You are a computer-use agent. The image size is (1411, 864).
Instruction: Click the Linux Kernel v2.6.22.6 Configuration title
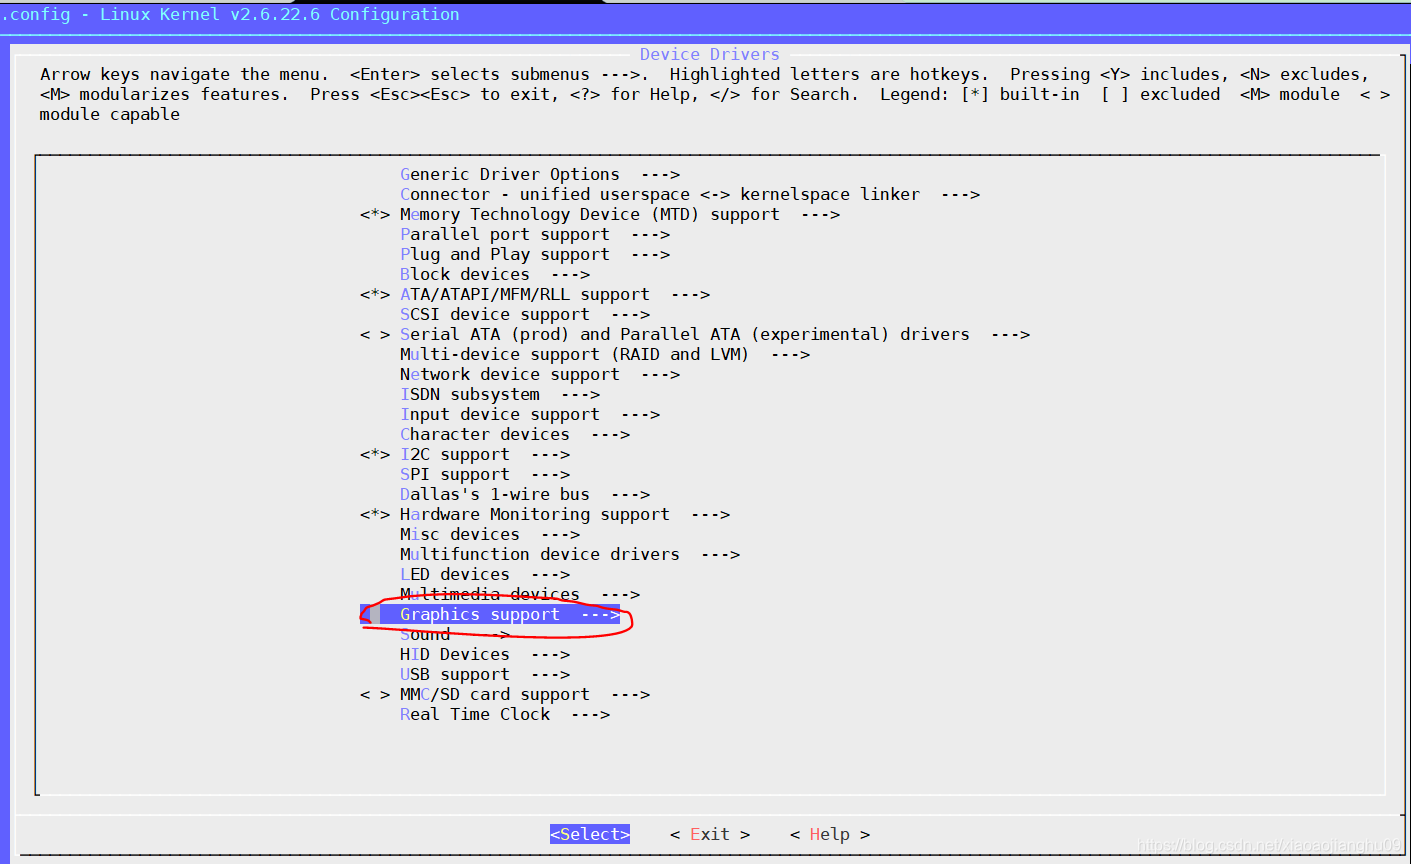tap(280, 14)
